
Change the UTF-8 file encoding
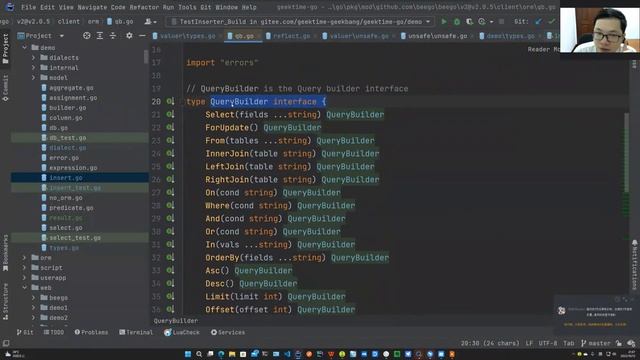[x=548, y=343]
